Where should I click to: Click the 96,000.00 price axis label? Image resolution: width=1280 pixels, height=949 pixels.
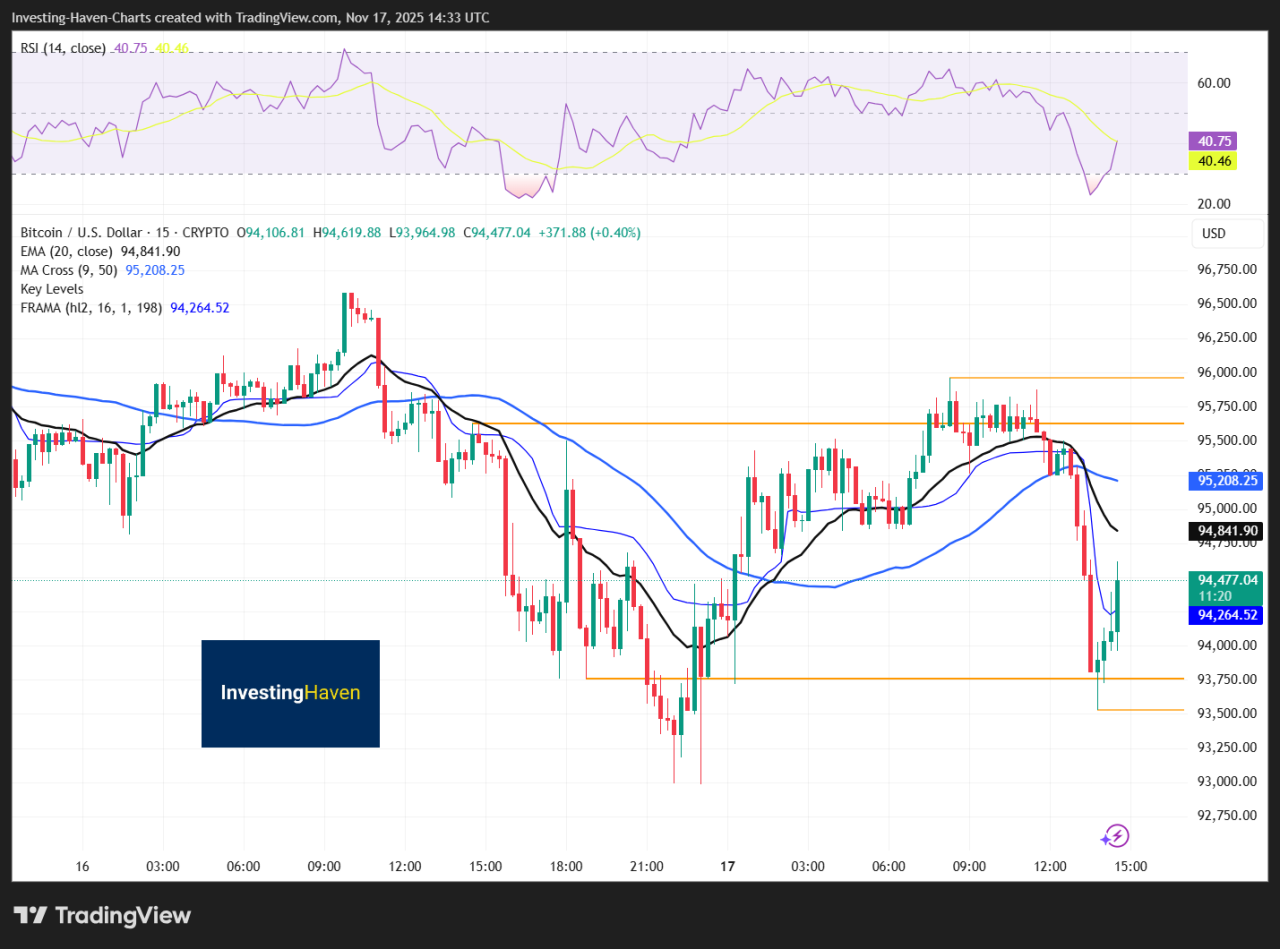click(1226, 372)
